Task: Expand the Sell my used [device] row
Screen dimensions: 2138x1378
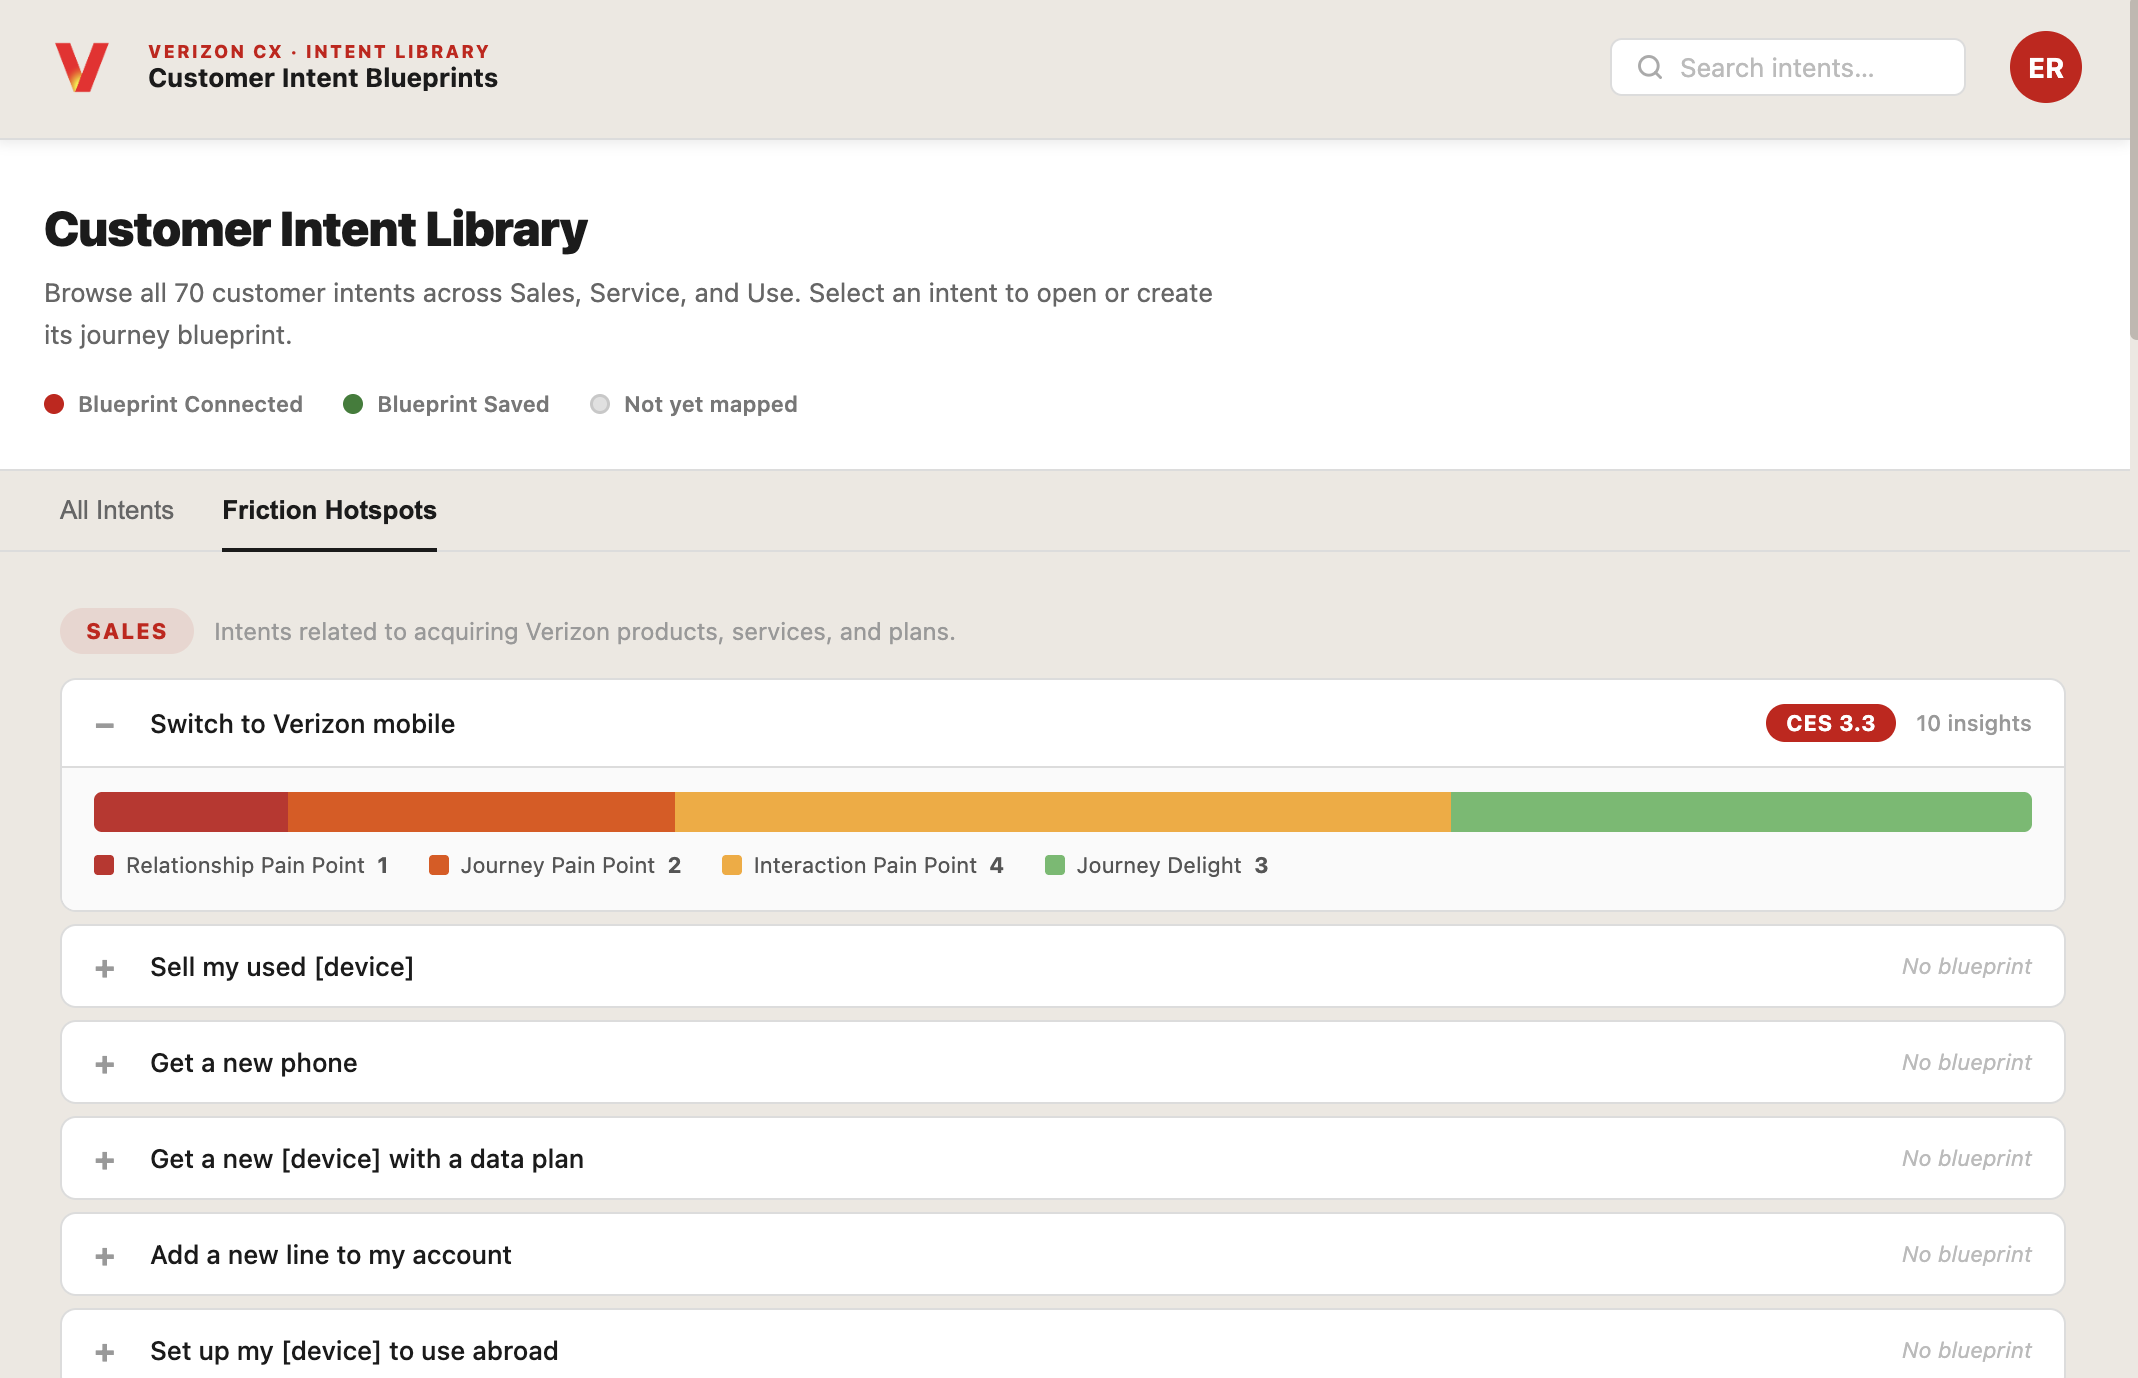Action: (105, 967)
